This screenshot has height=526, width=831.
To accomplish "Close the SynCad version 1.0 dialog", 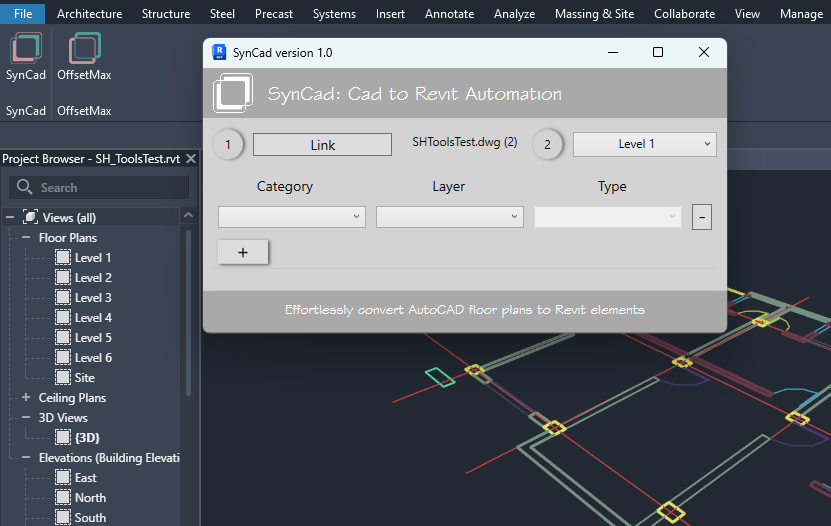I will pyautogui.click(x=704, y=52).
